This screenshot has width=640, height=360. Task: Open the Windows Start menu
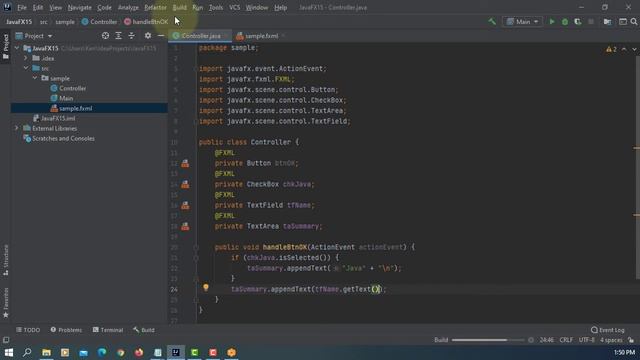9,352
